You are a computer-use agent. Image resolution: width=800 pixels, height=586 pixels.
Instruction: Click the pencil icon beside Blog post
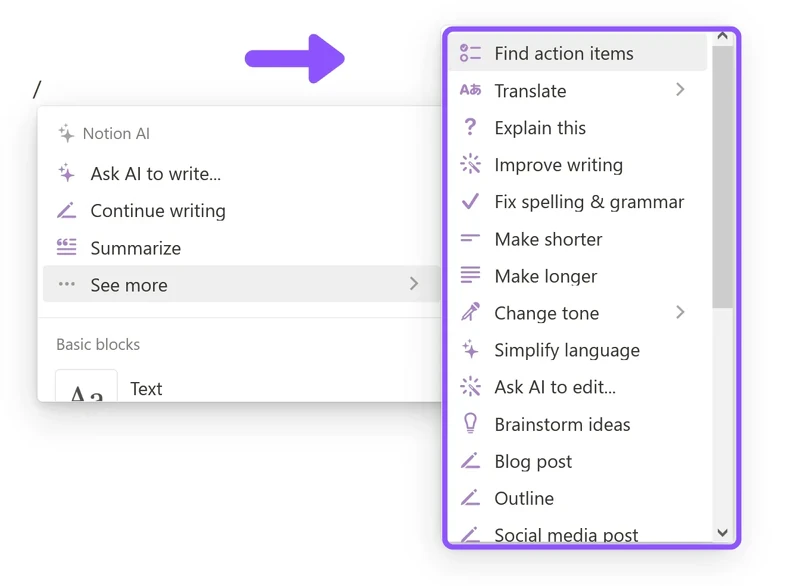pos(469,461)
